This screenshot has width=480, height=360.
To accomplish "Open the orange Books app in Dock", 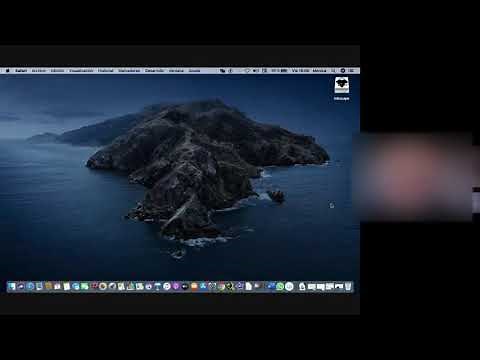I will tap(194, 286).
